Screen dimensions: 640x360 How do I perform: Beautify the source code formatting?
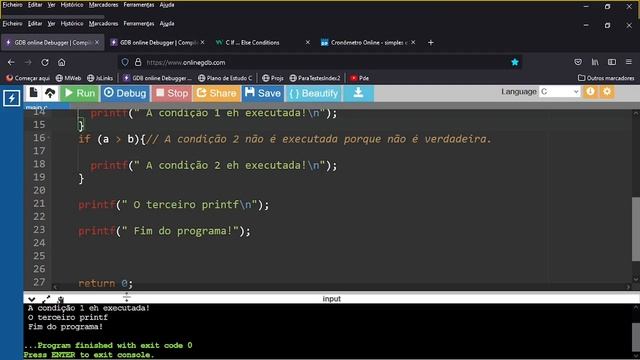tap(313, 93)
